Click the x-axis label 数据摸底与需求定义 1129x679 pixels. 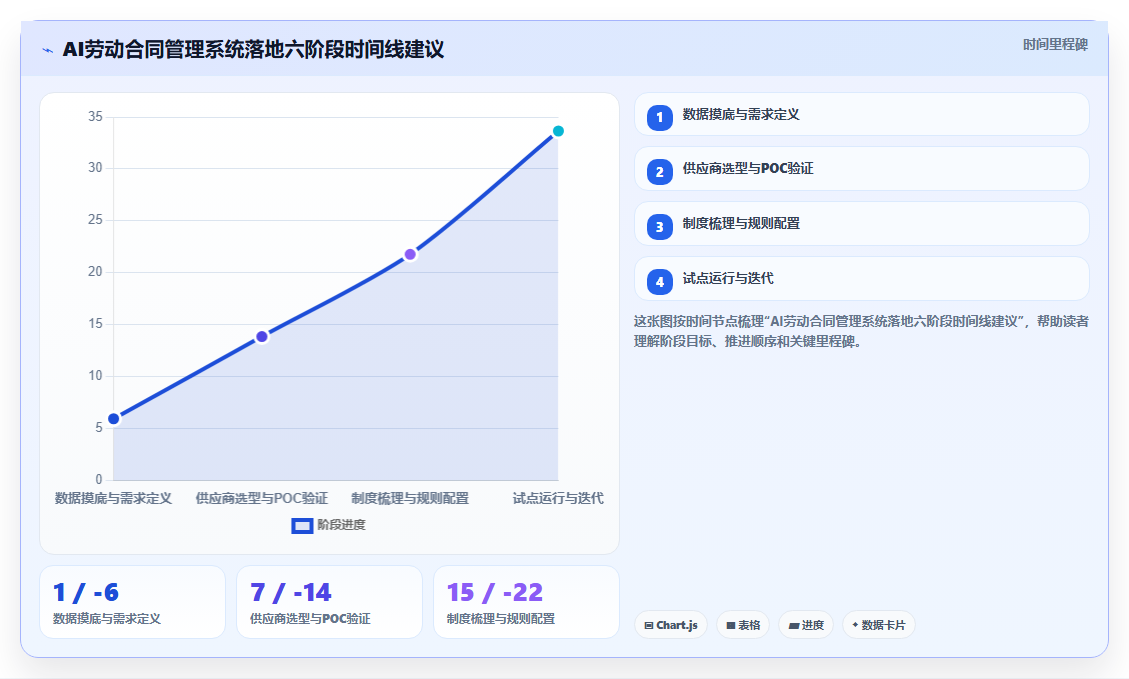[114, 498]
